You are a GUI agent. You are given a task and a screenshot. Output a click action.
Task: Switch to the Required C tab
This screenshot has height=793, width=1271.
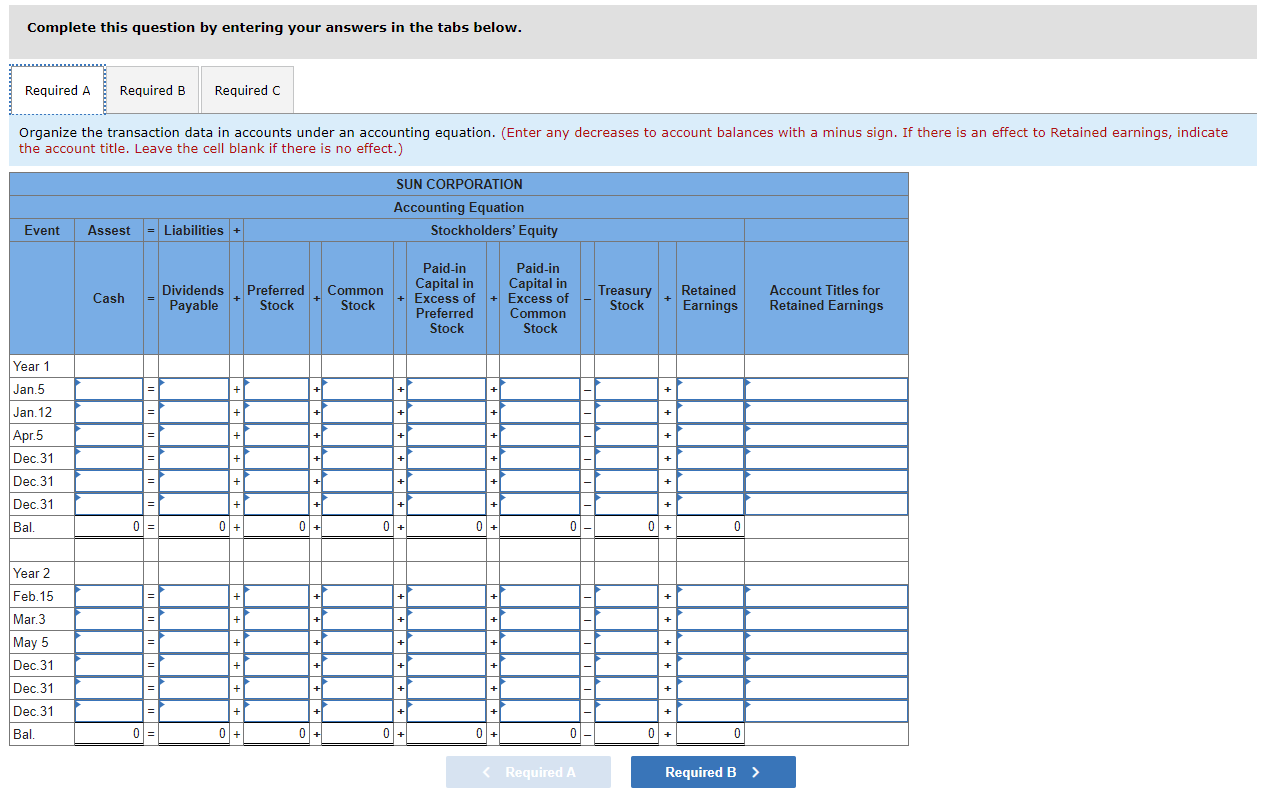tap(247, 89)
